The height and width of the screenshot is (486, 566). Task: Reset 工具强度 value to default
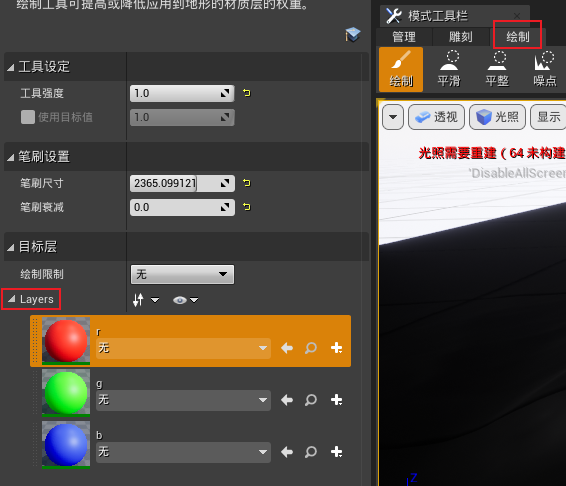point(247,93)
